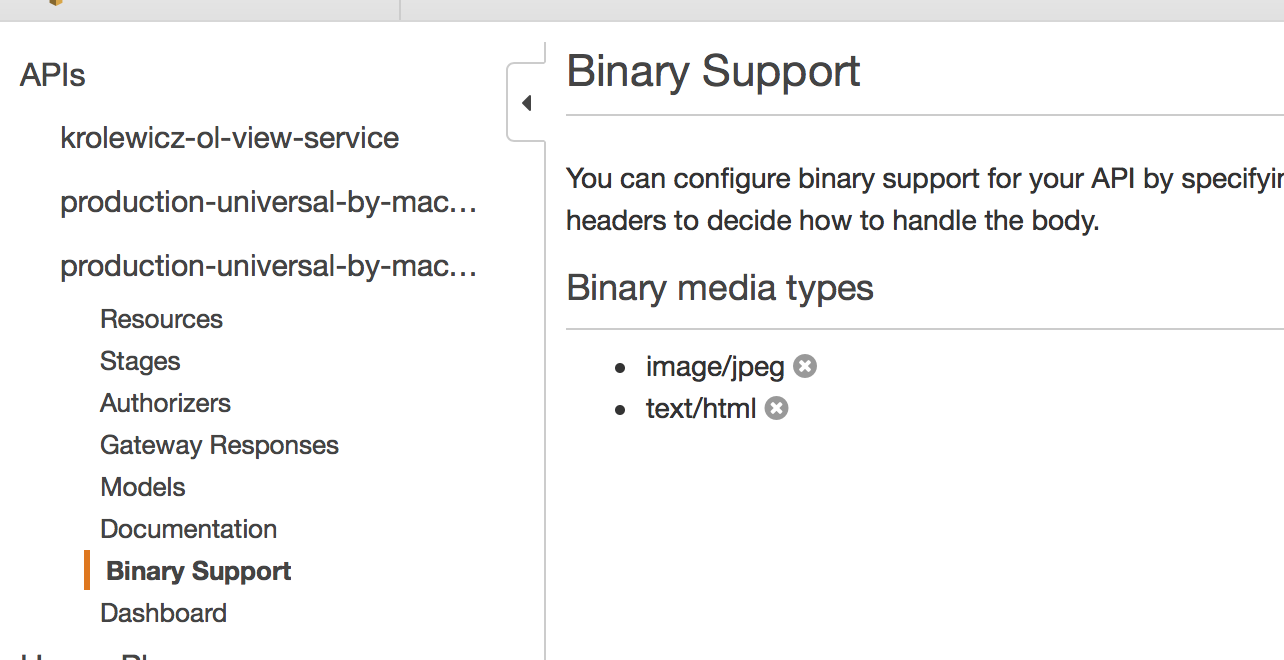Open the Models section
The width and height of the screenshot is (1284, 660).
click(143, 487)
